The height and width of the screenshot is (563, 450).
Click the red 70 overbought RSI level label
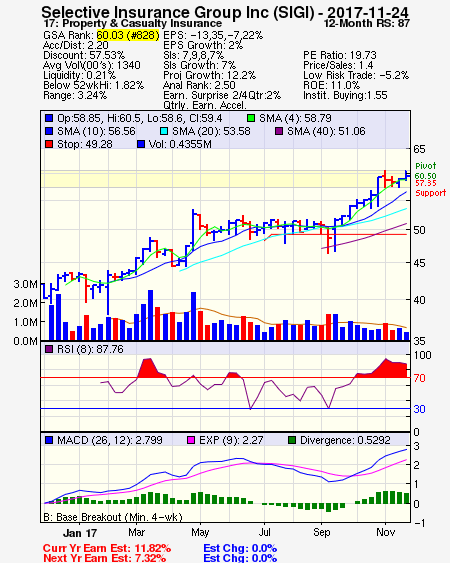point(419,378)
